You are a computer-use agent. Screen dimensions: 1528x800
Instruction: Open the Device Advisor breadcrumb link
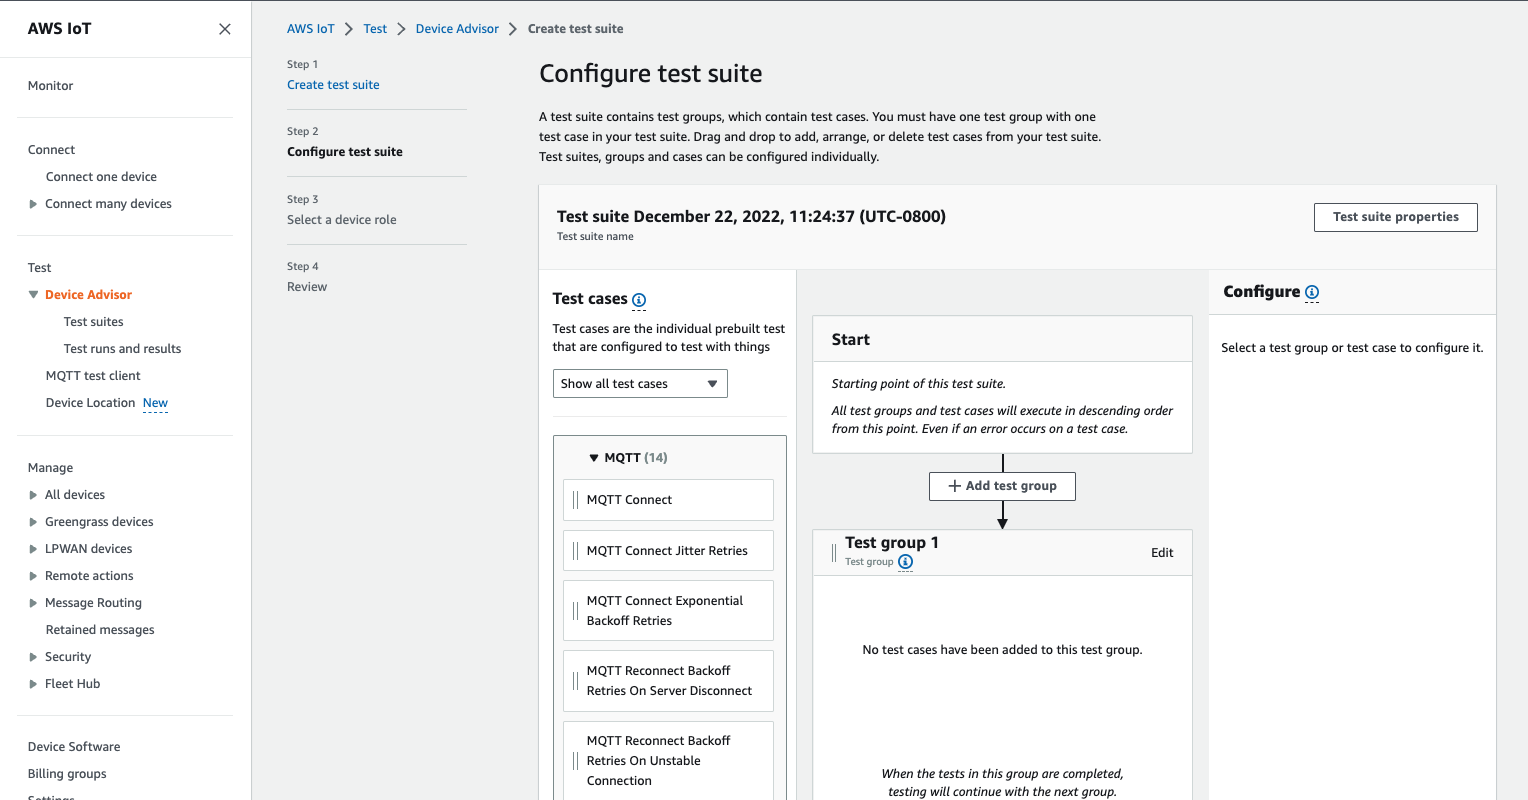coord(457,28)
